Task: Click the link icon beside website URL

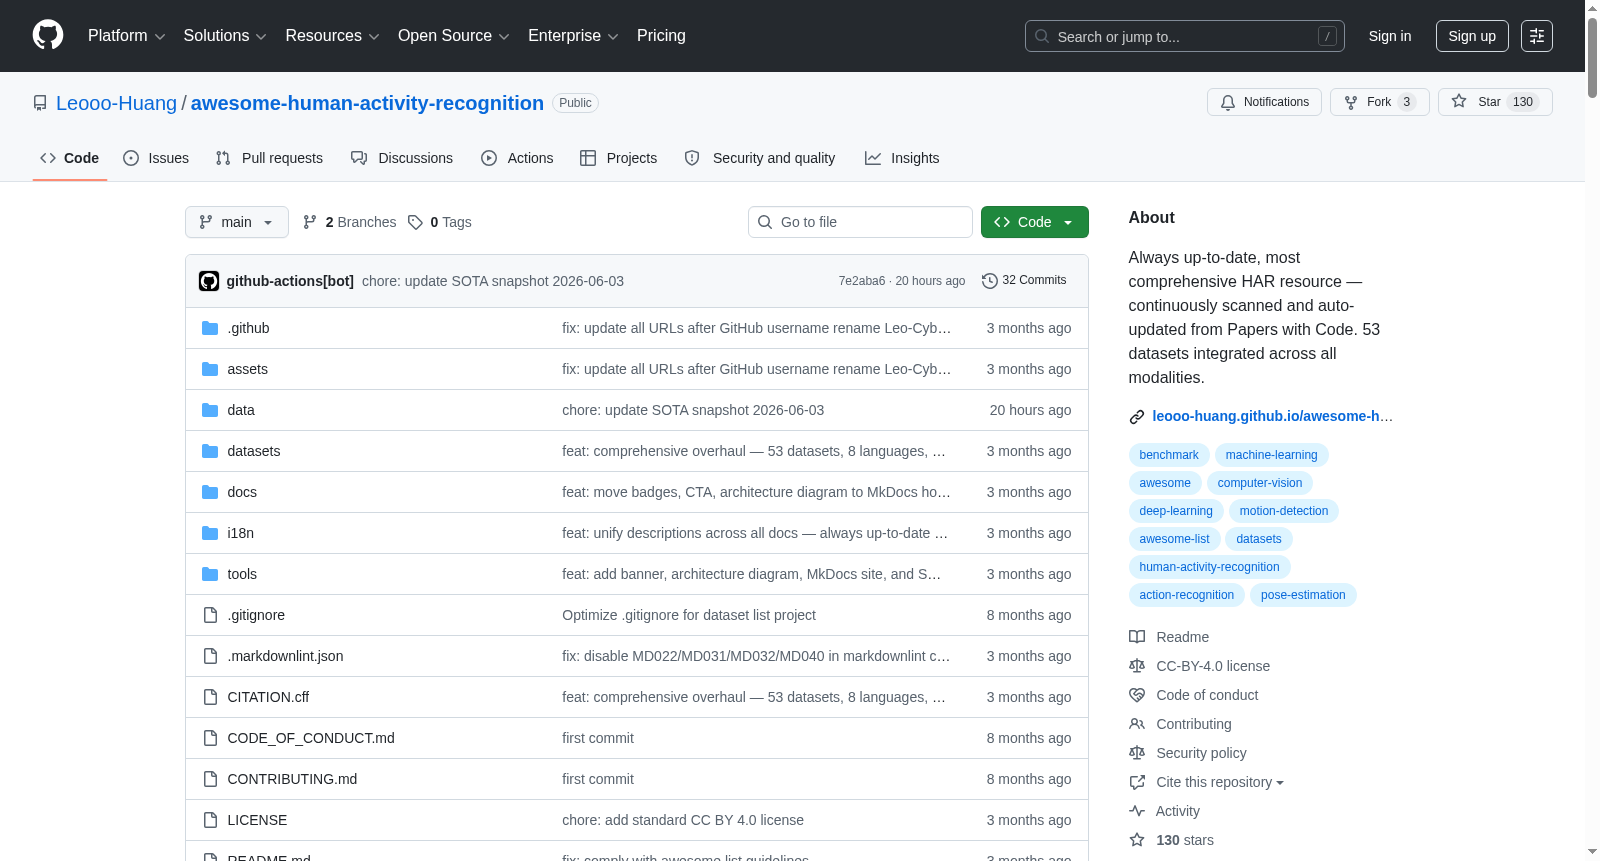Action: point(1137,417)
